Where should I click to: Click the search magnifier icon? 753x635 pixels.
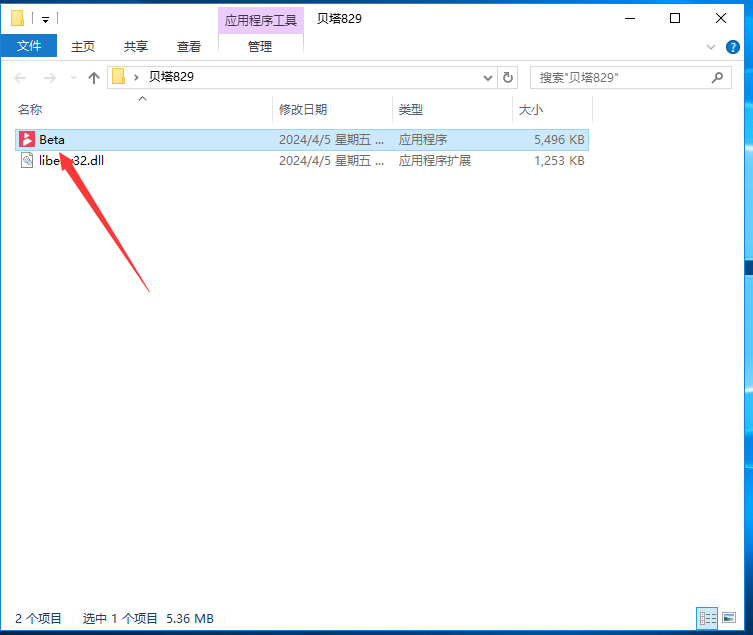point(717,77)
